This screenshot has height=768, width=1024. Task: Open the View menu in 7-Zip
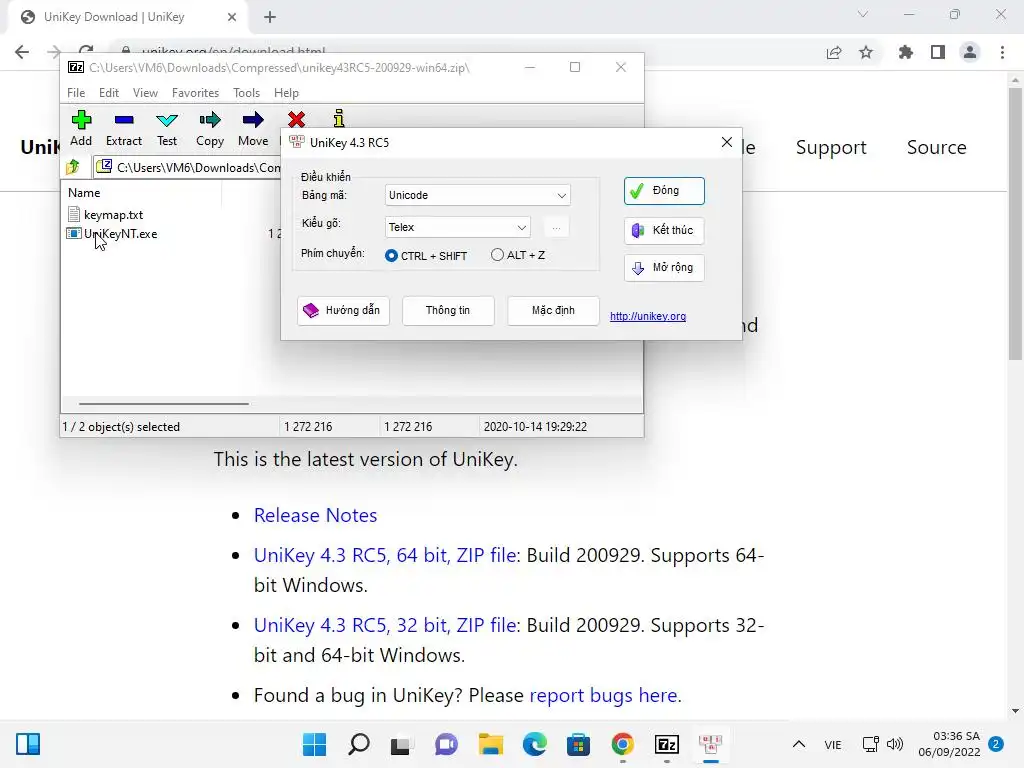coord(145,93)
